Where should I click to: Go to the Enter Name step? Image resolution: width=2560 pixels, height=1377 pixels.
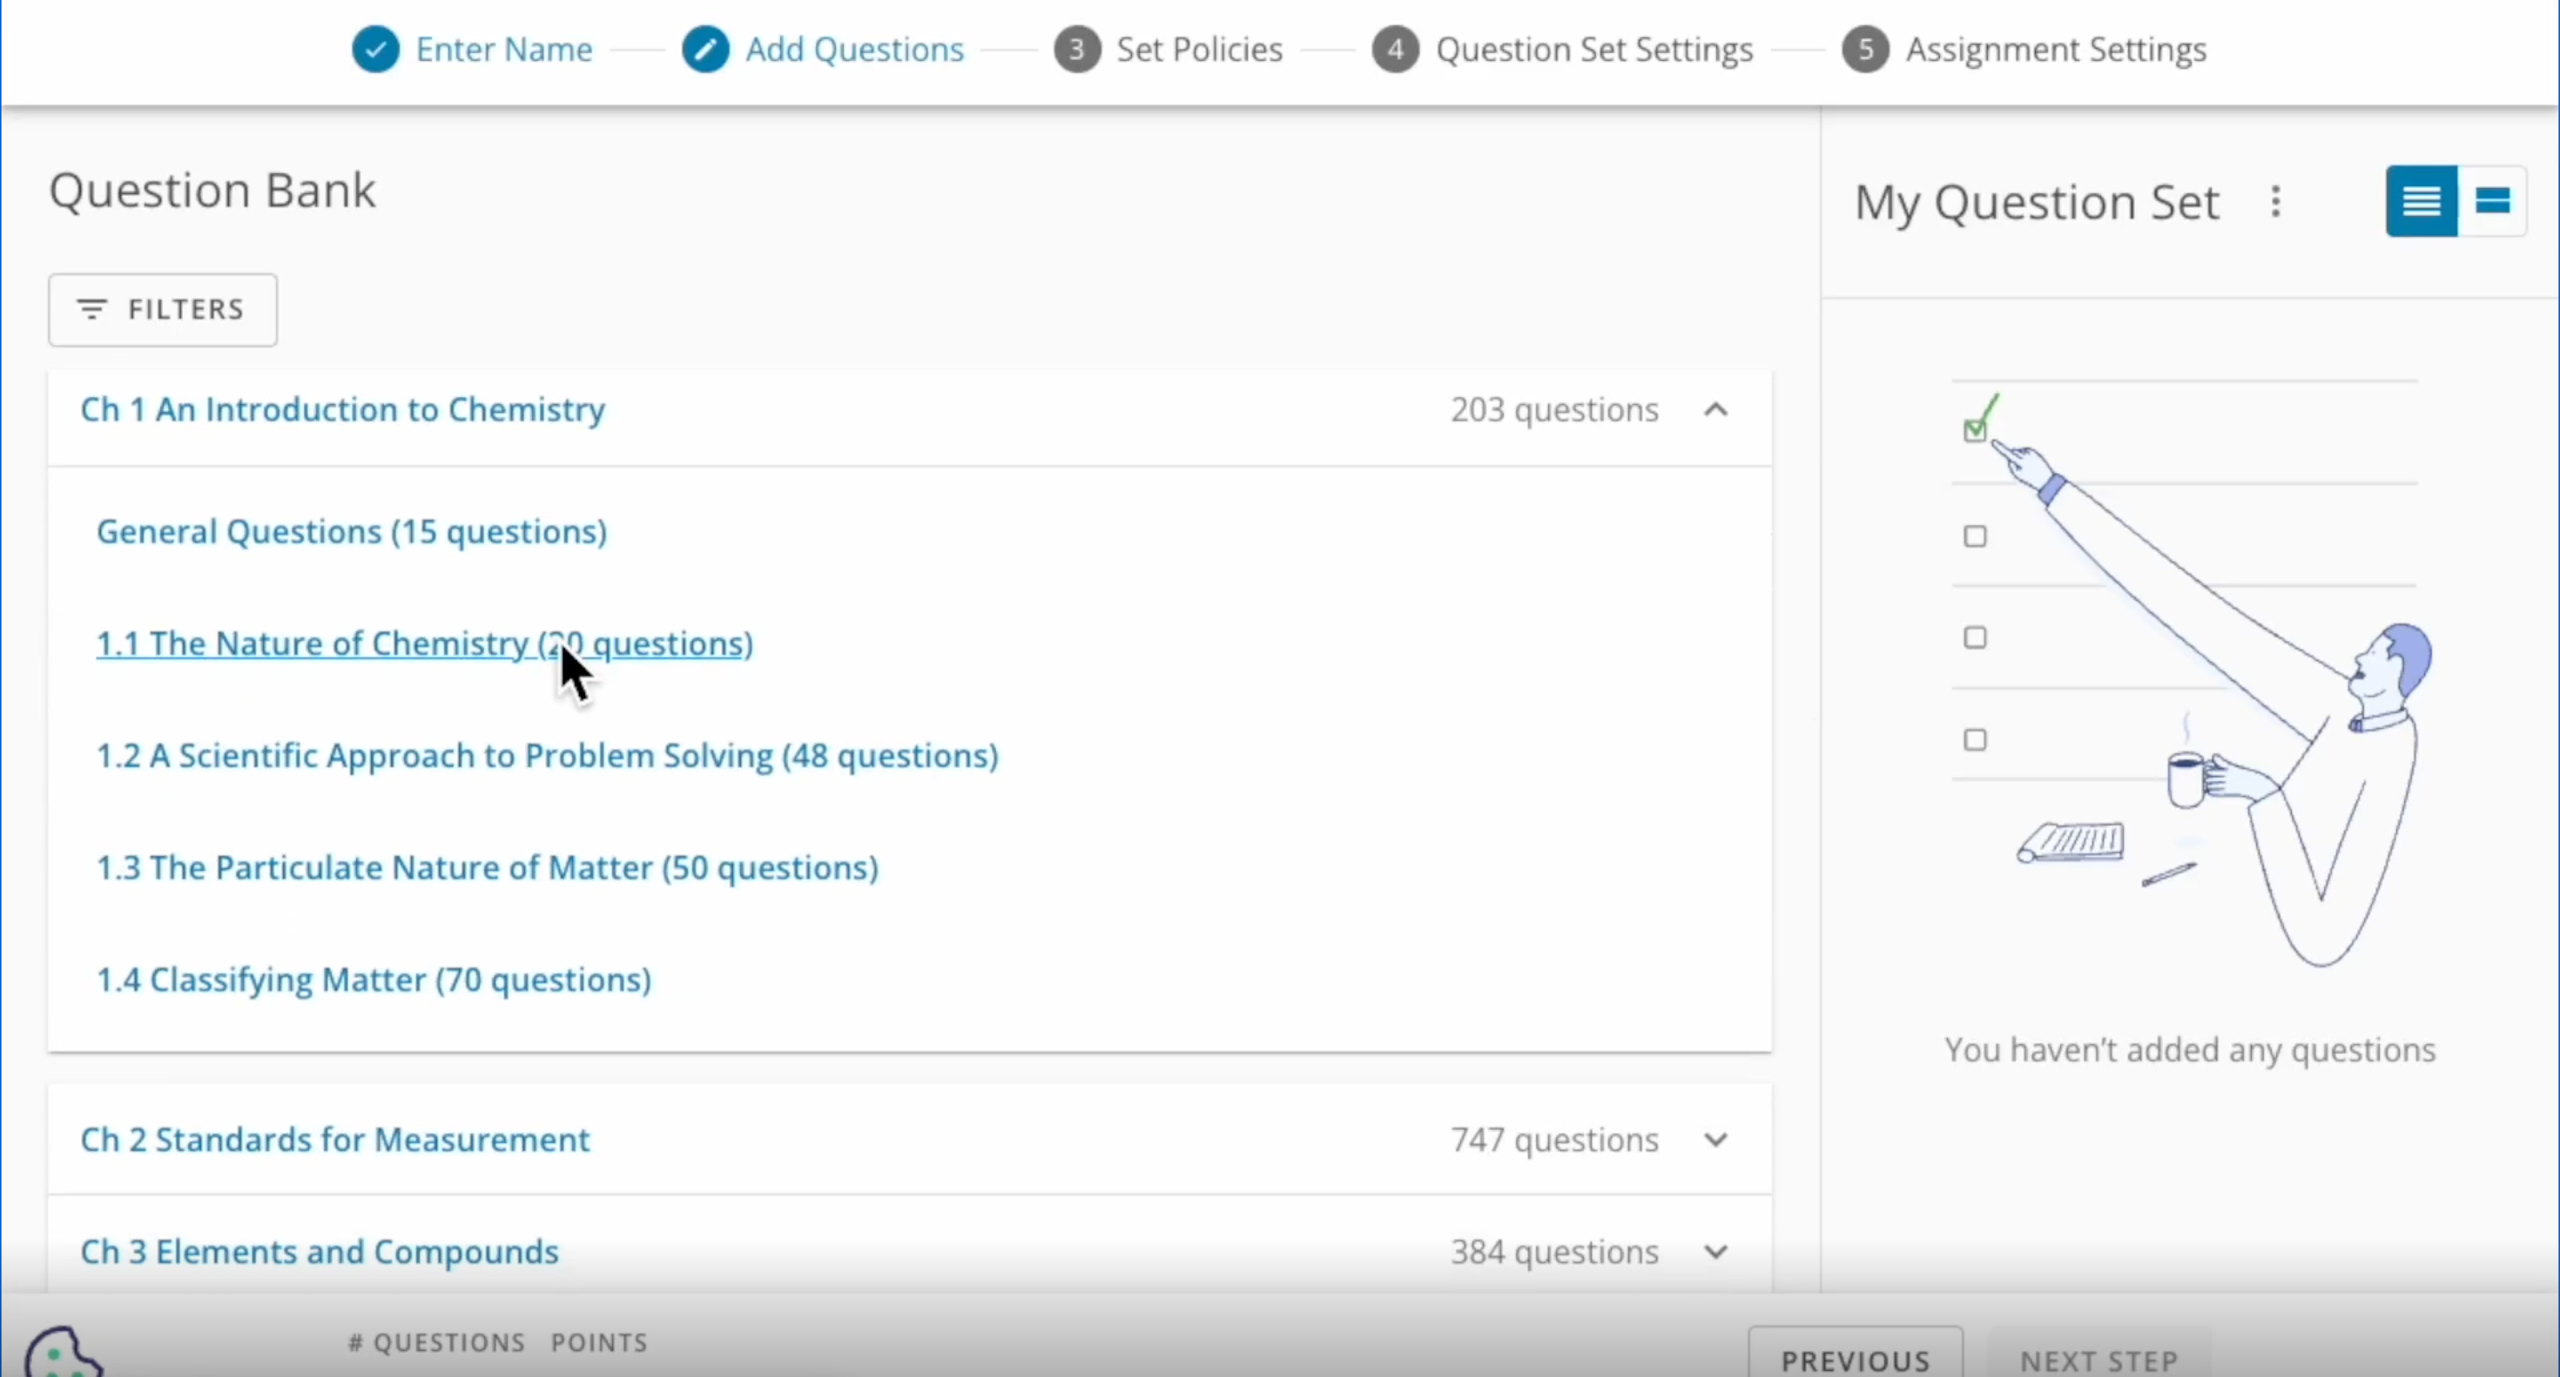tap(504, 49)
